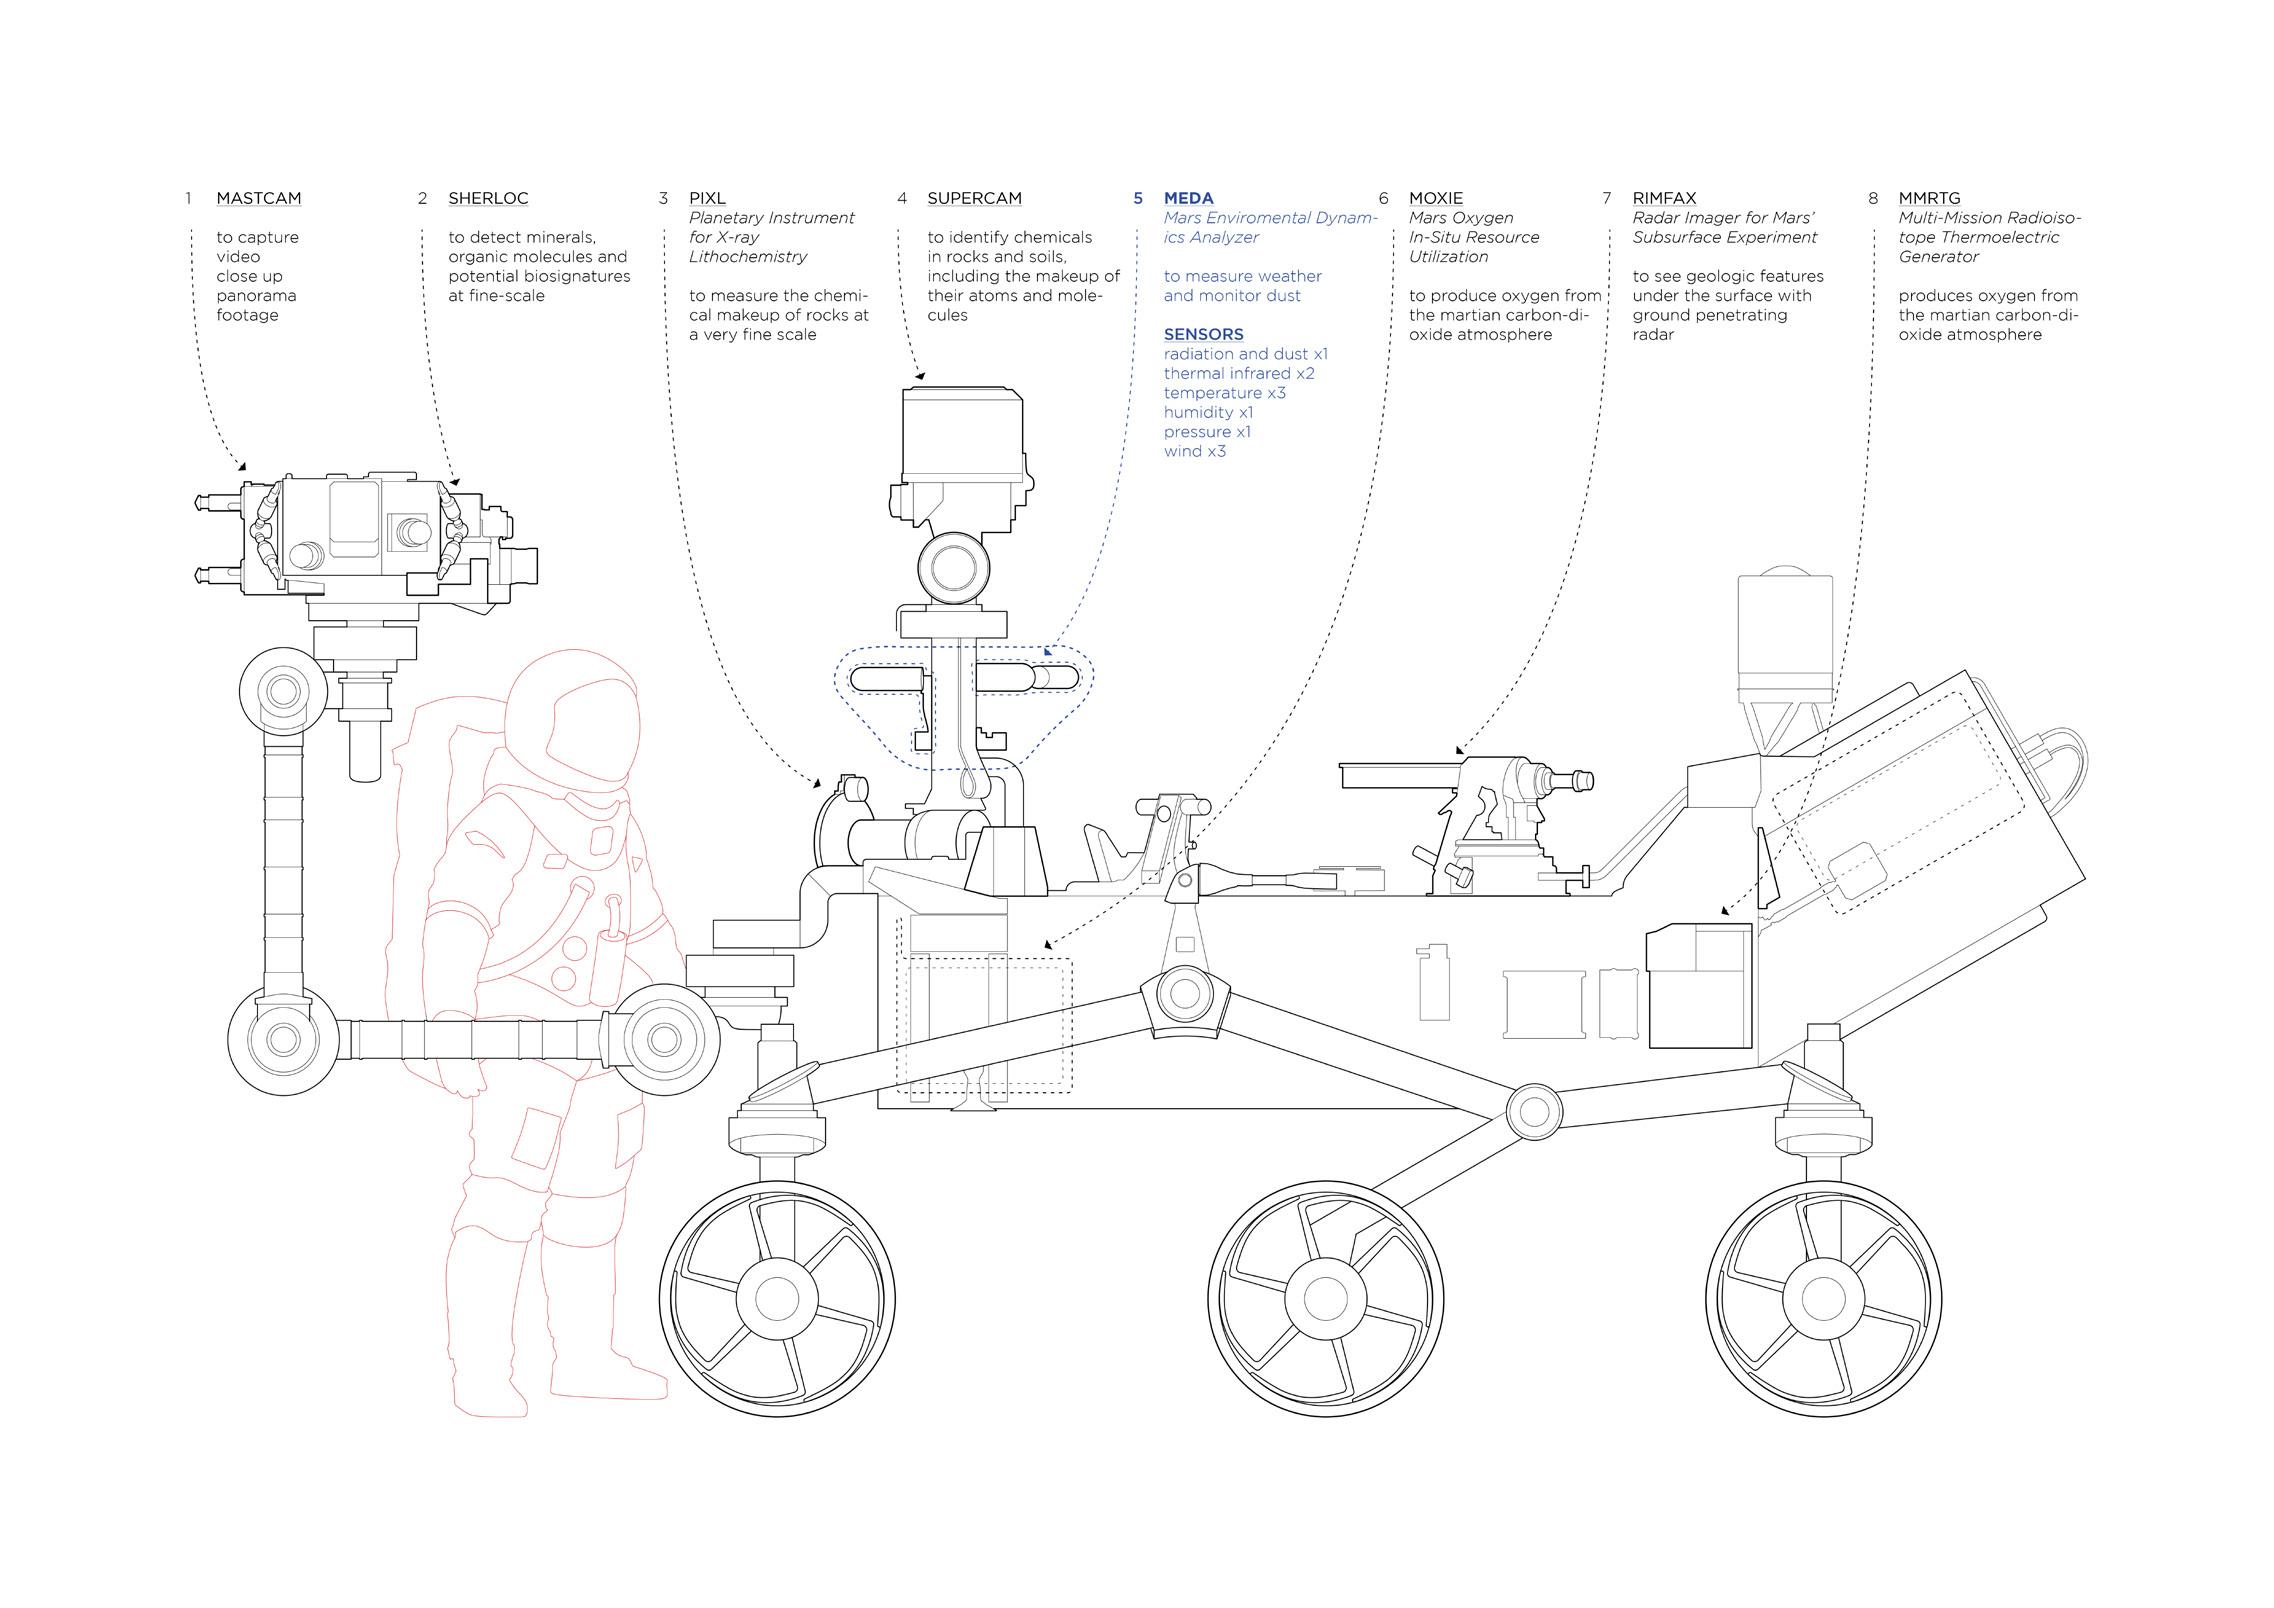
Task: Click the SuperCam mast head box
Action: click(962, 436)
